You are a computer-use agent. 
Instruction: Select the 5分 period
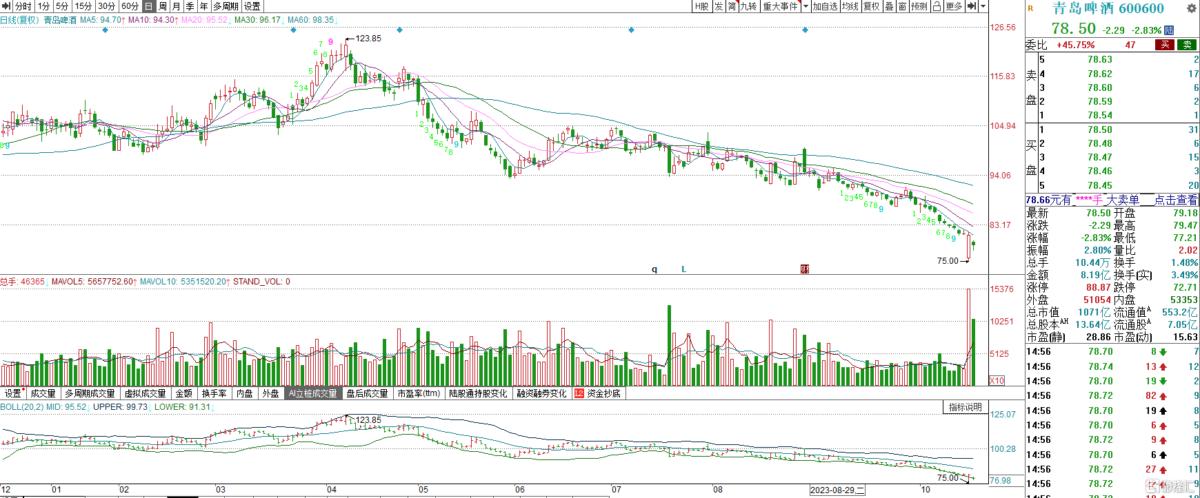(63, 6)
